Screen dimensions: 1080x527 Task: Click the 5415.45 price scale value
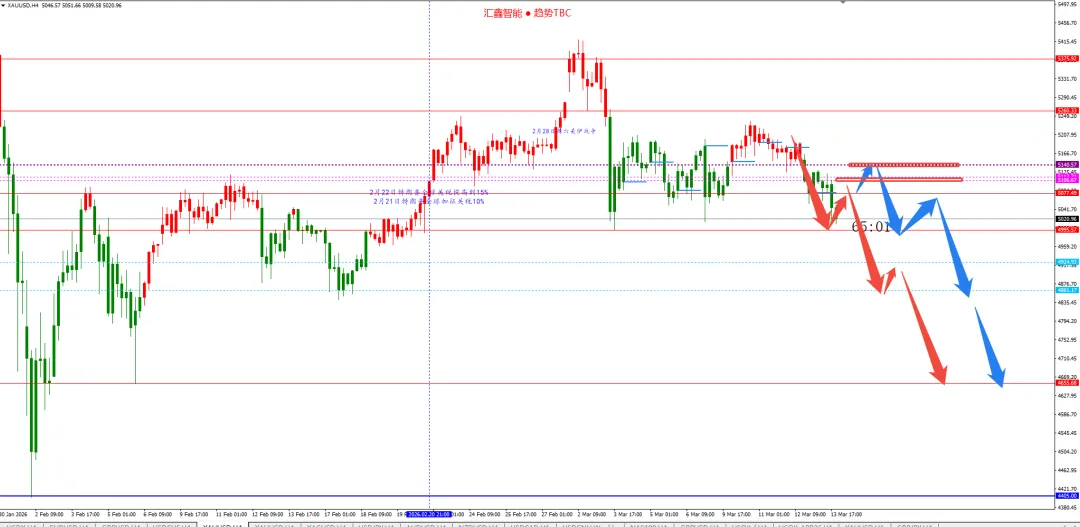(x=1068, y=41)
